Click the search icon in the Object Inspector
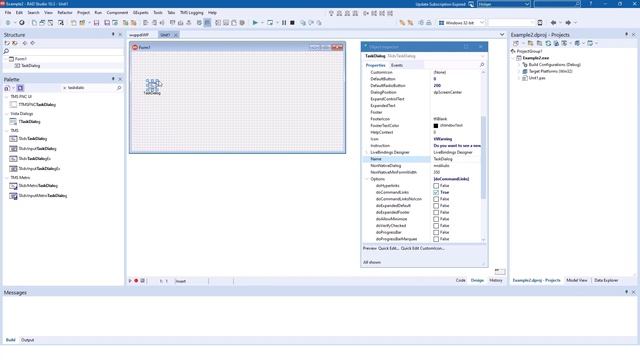 click(482, 65)
